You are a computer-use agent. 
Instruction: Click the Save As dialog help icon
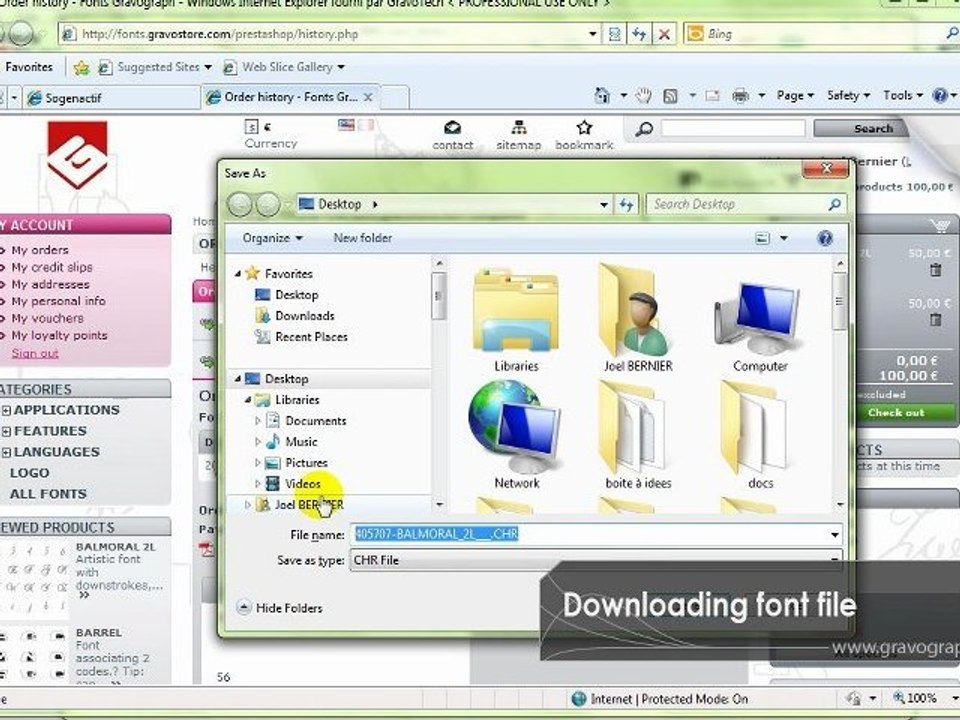pos(825,238)
